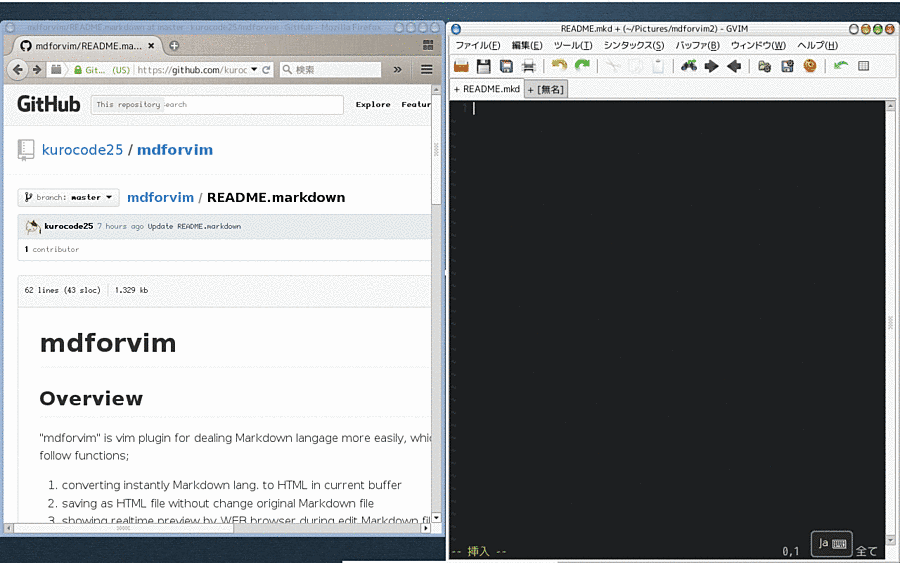Open the ウィンドウ(W) menu in GVIM
This screenshot has width=900, height=563.
[758, 45]
